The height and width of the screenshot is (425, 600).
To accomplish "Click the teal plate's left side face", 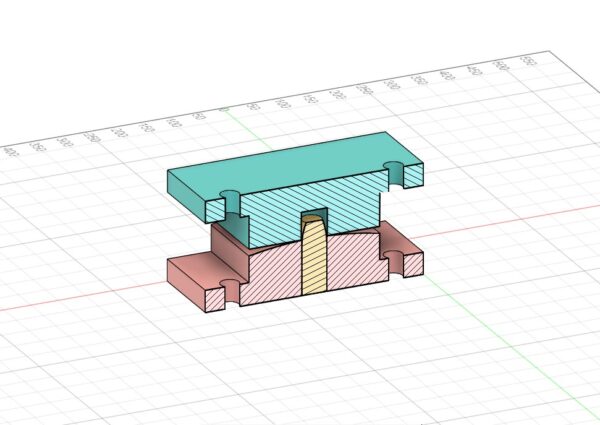I will point(186,196).
